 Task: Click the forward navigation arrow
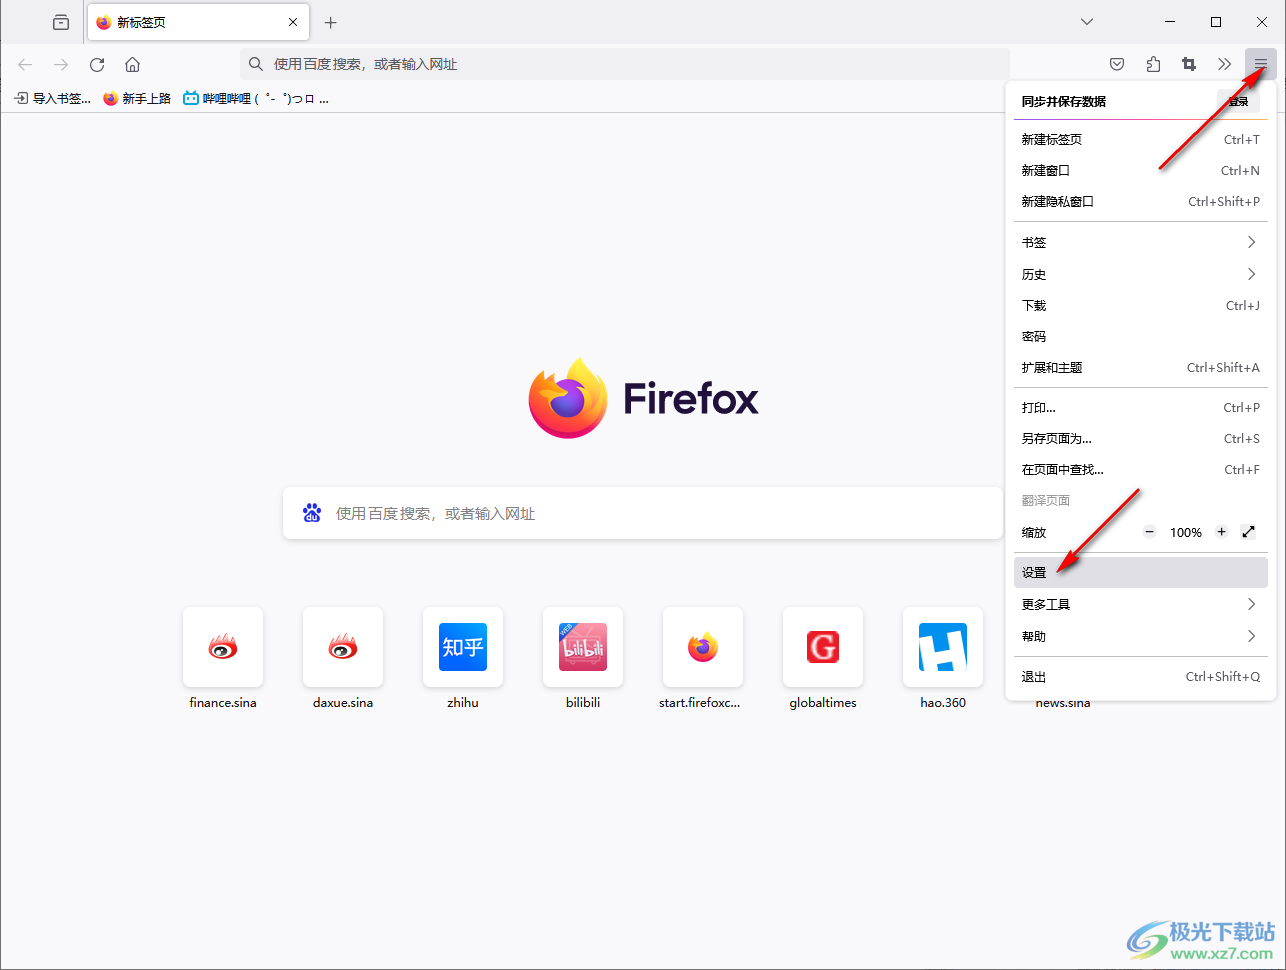pyautogui.click(x=61, y=64)
